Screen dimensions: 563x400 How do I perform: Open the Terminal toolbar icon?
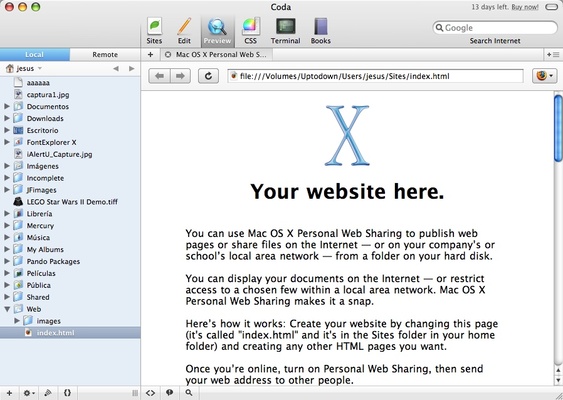point(285,31)
